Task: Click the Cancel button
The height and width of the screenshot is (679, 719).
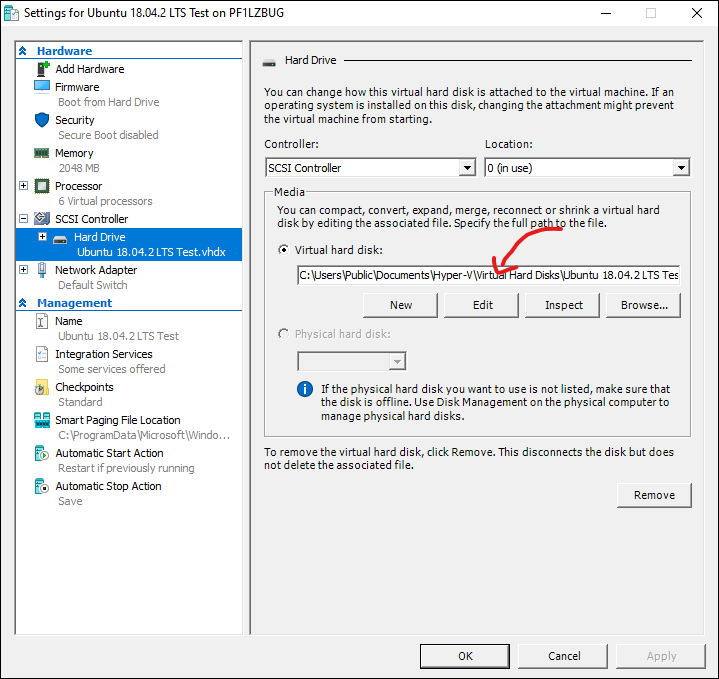Action: coord(564,656)
